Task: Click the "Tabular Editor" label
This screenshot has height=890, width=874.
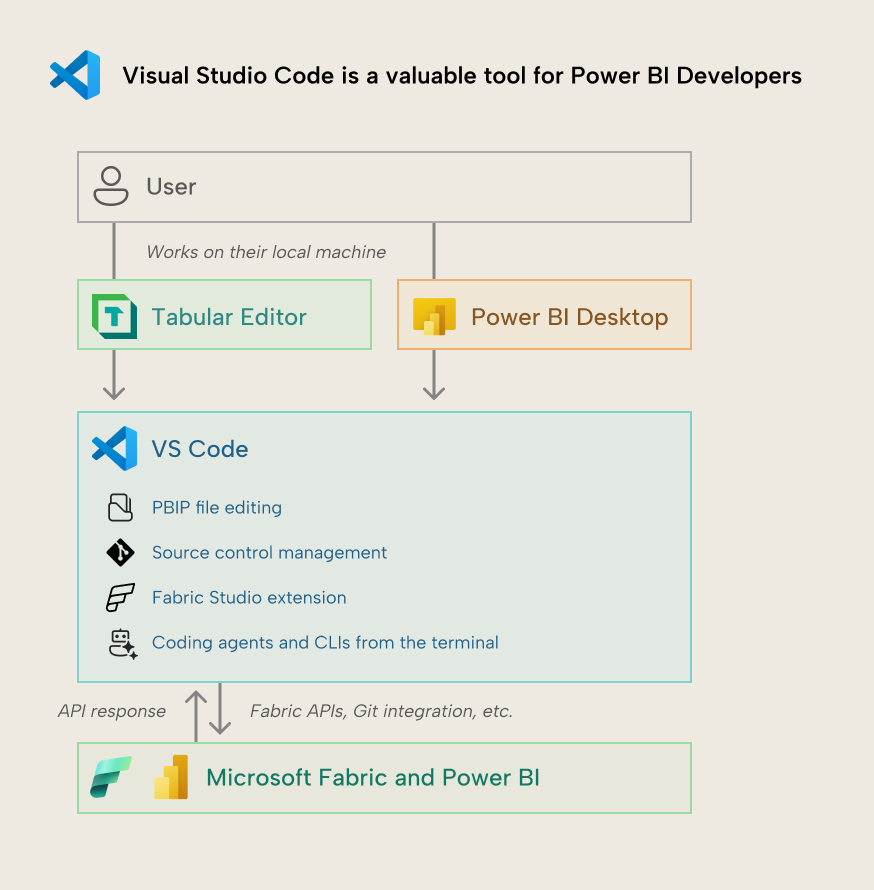Action: pos(229,317)
